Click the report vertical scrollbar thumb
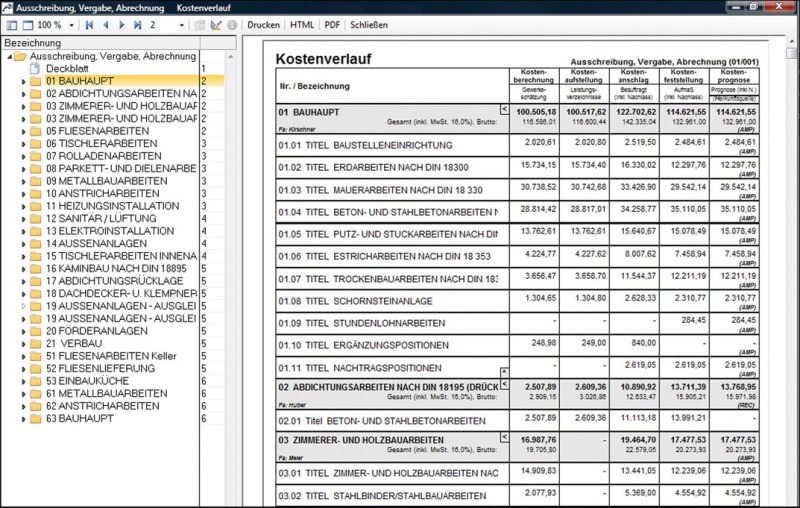The width and height of the screenshot is (800, 508). [791, 54]
